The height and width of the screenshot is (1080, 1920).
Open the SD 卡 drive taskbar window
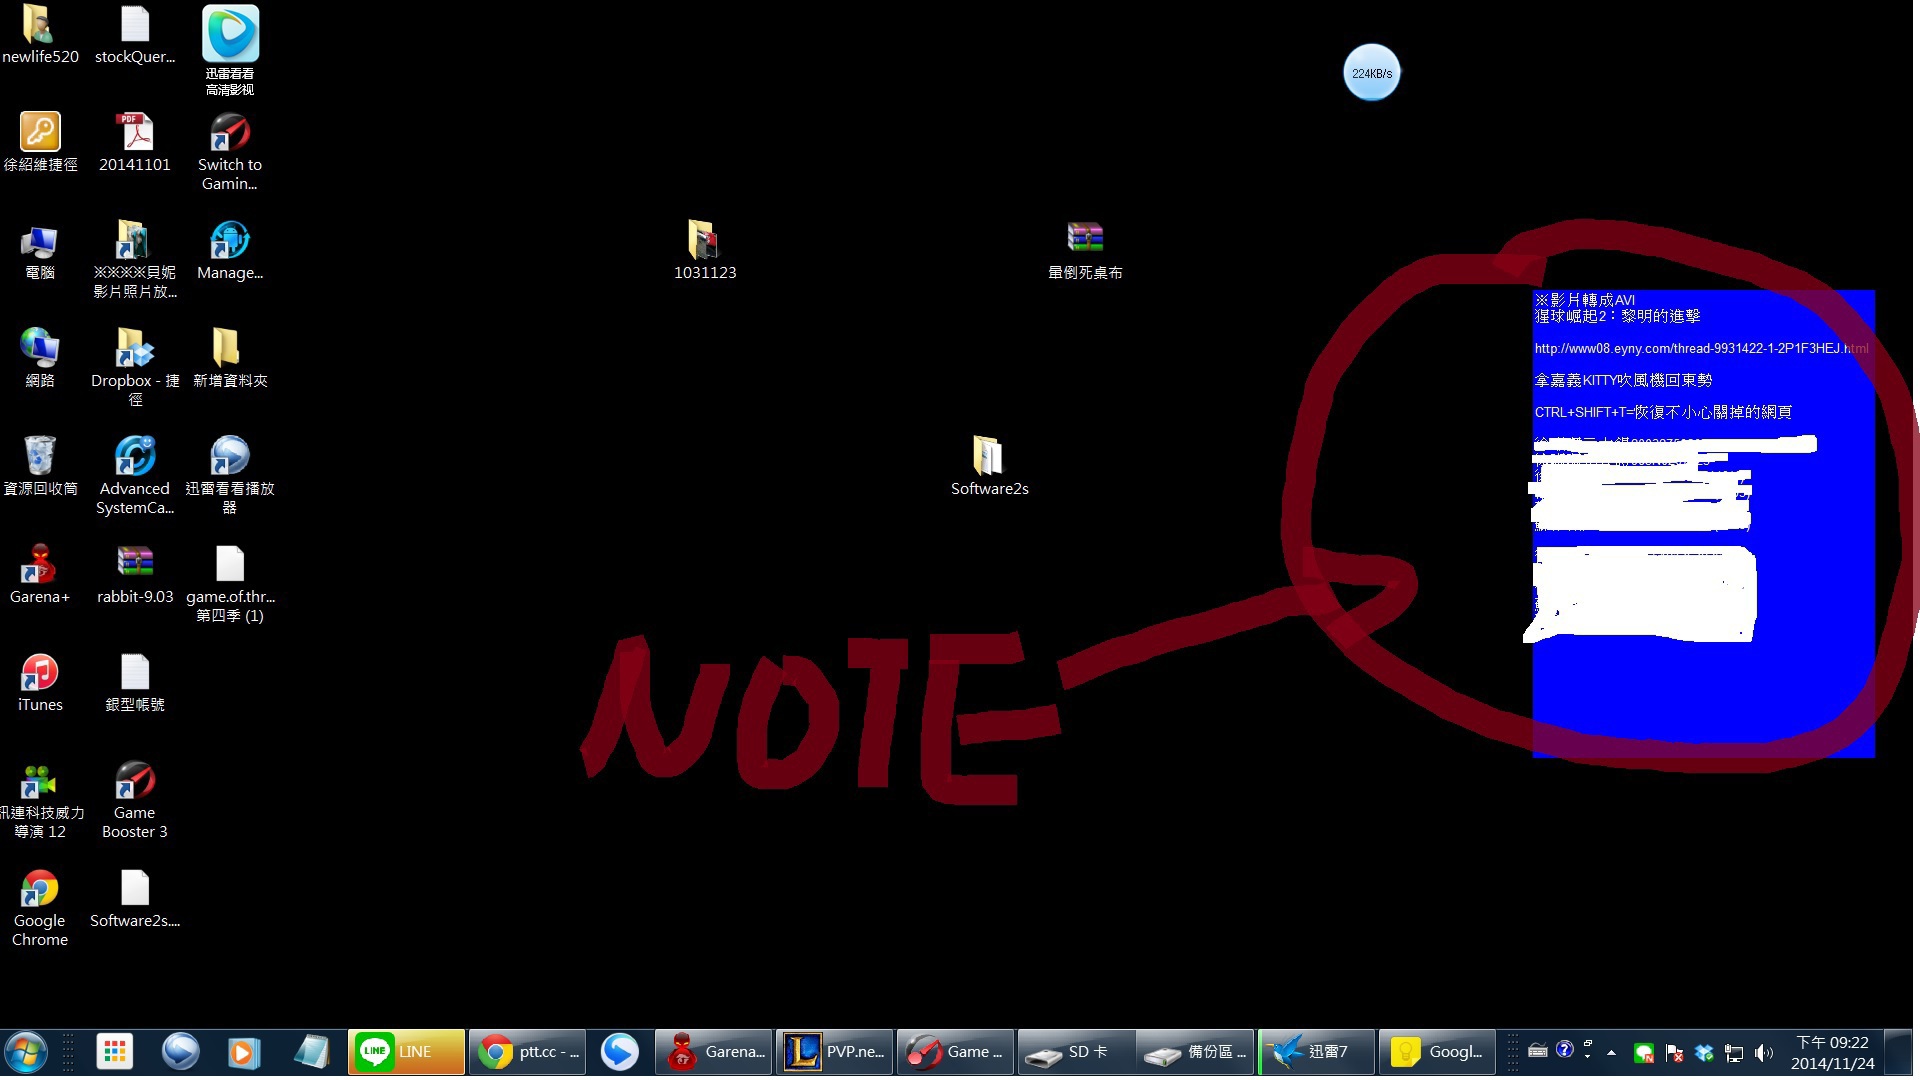pyautogui.click(x=1076, y=1052)
